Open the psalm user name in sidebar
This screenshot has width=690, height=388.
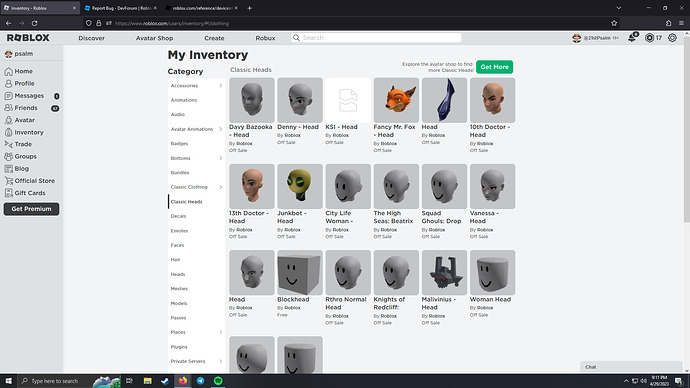point(24,54)
